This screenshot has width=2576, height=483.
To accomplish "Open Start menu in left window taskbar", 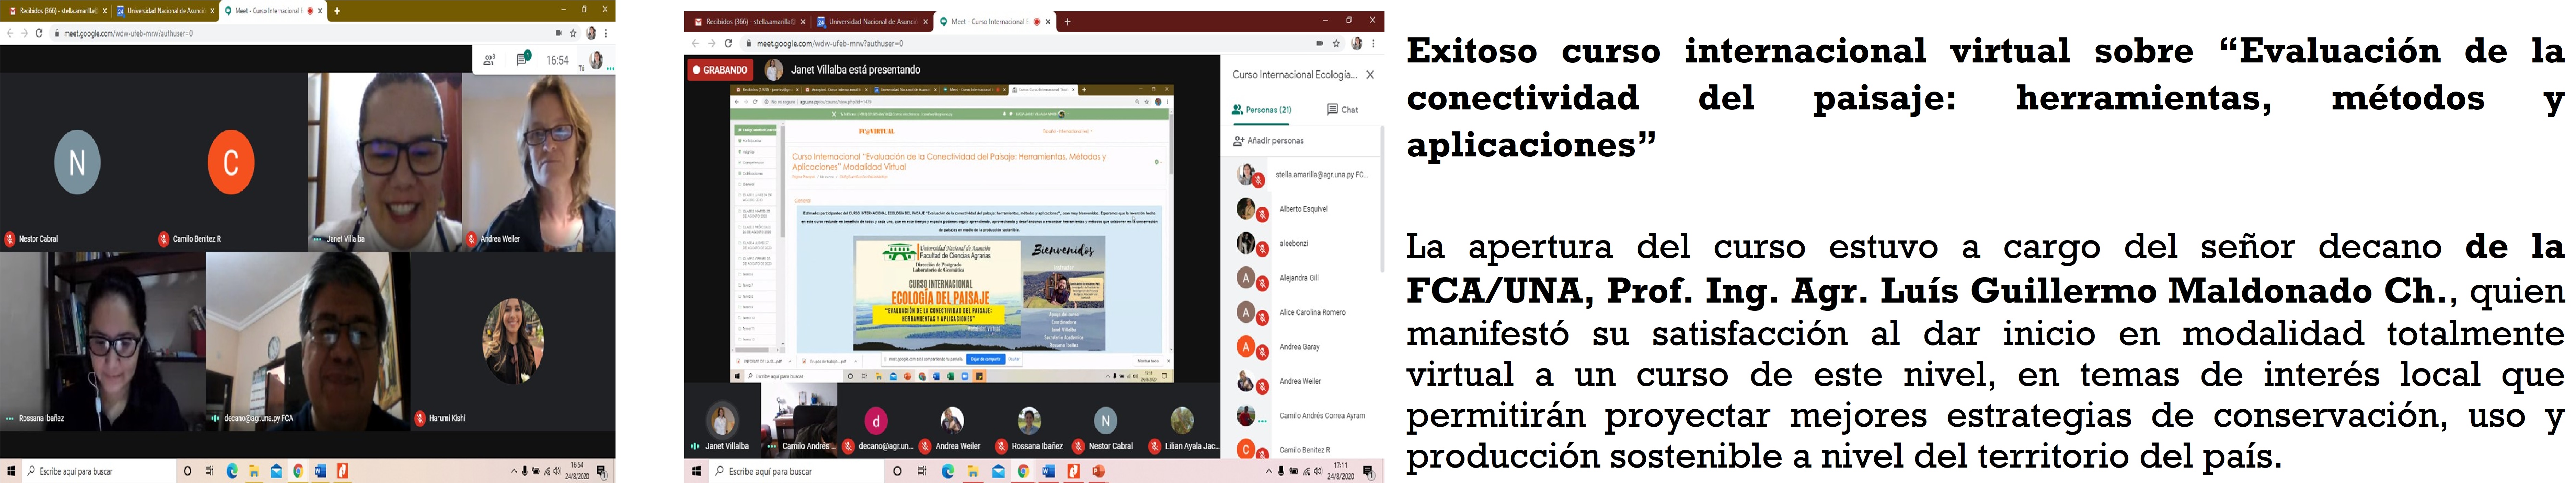I will [11, 471].
